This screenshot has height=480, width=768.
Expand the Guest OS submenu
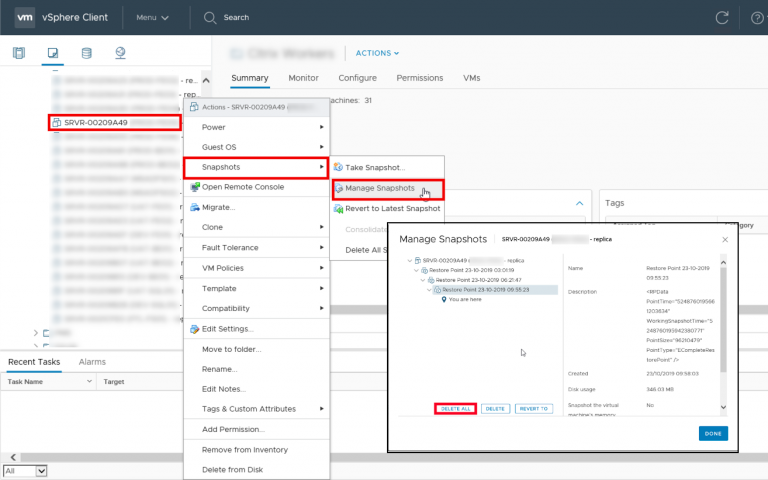click(256, 147)
